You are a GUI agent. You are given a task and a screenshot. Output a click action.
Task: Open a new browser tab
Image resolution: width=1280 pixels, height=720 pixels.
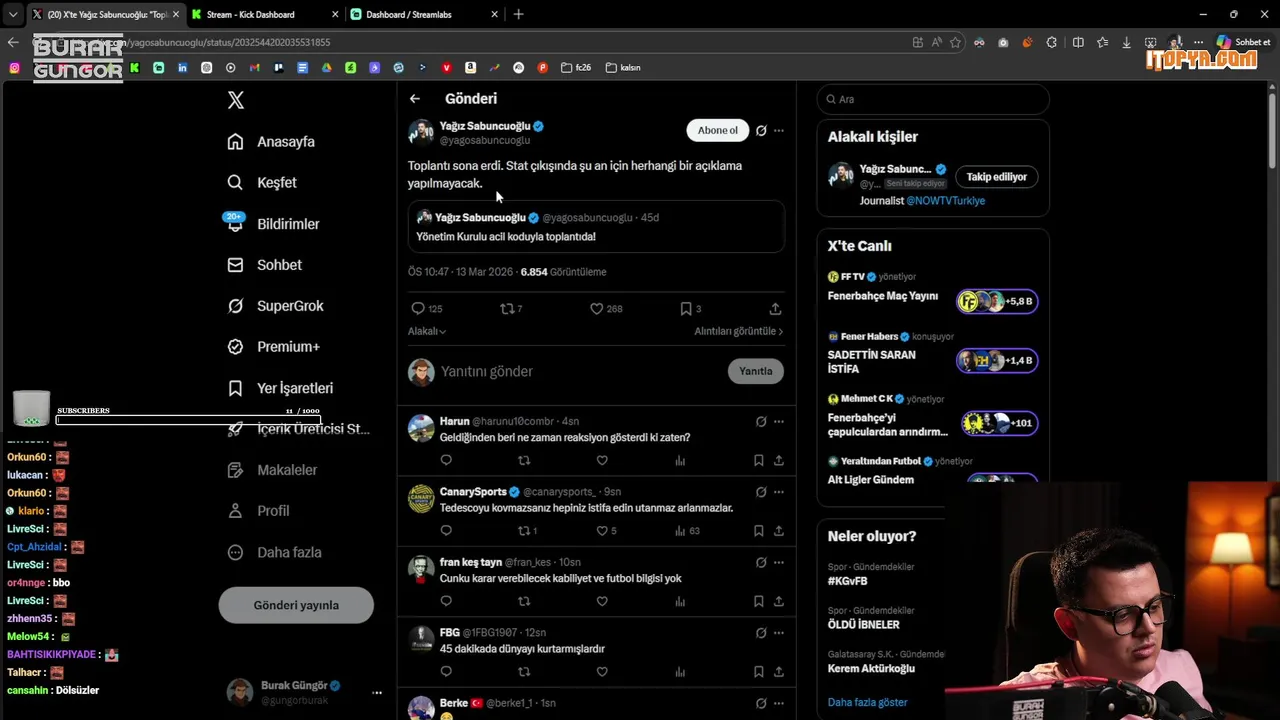pyautogui.click(x=518, y=14)
